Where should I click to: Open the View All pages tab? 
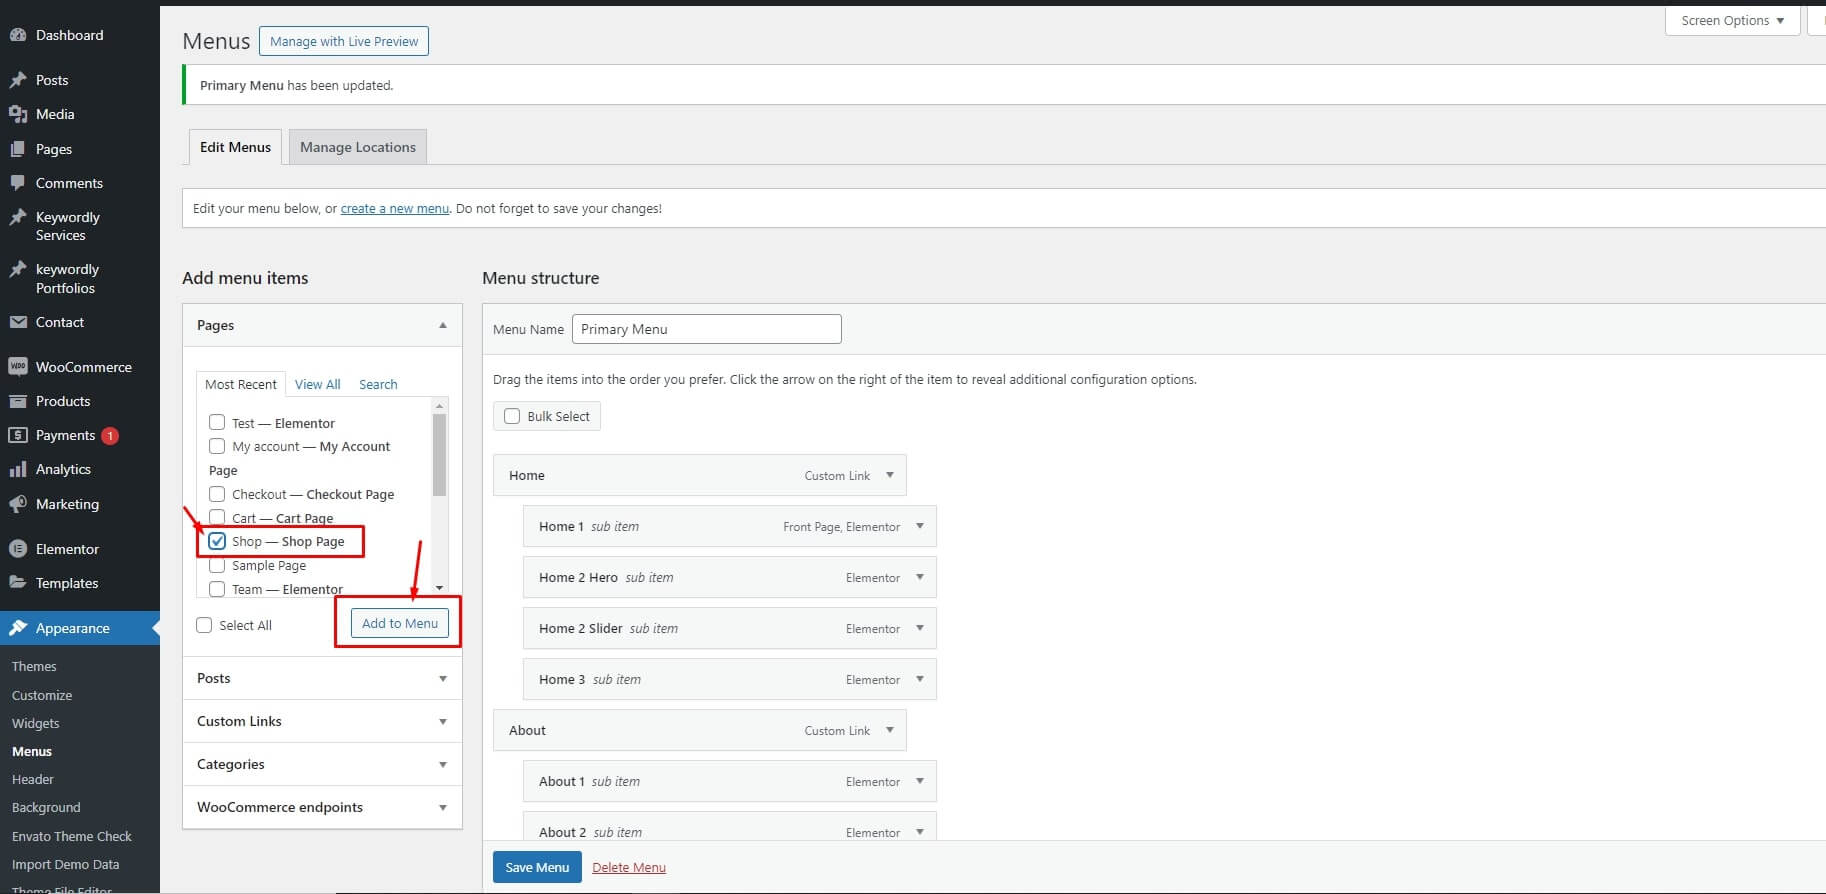(x=317, y=384)
